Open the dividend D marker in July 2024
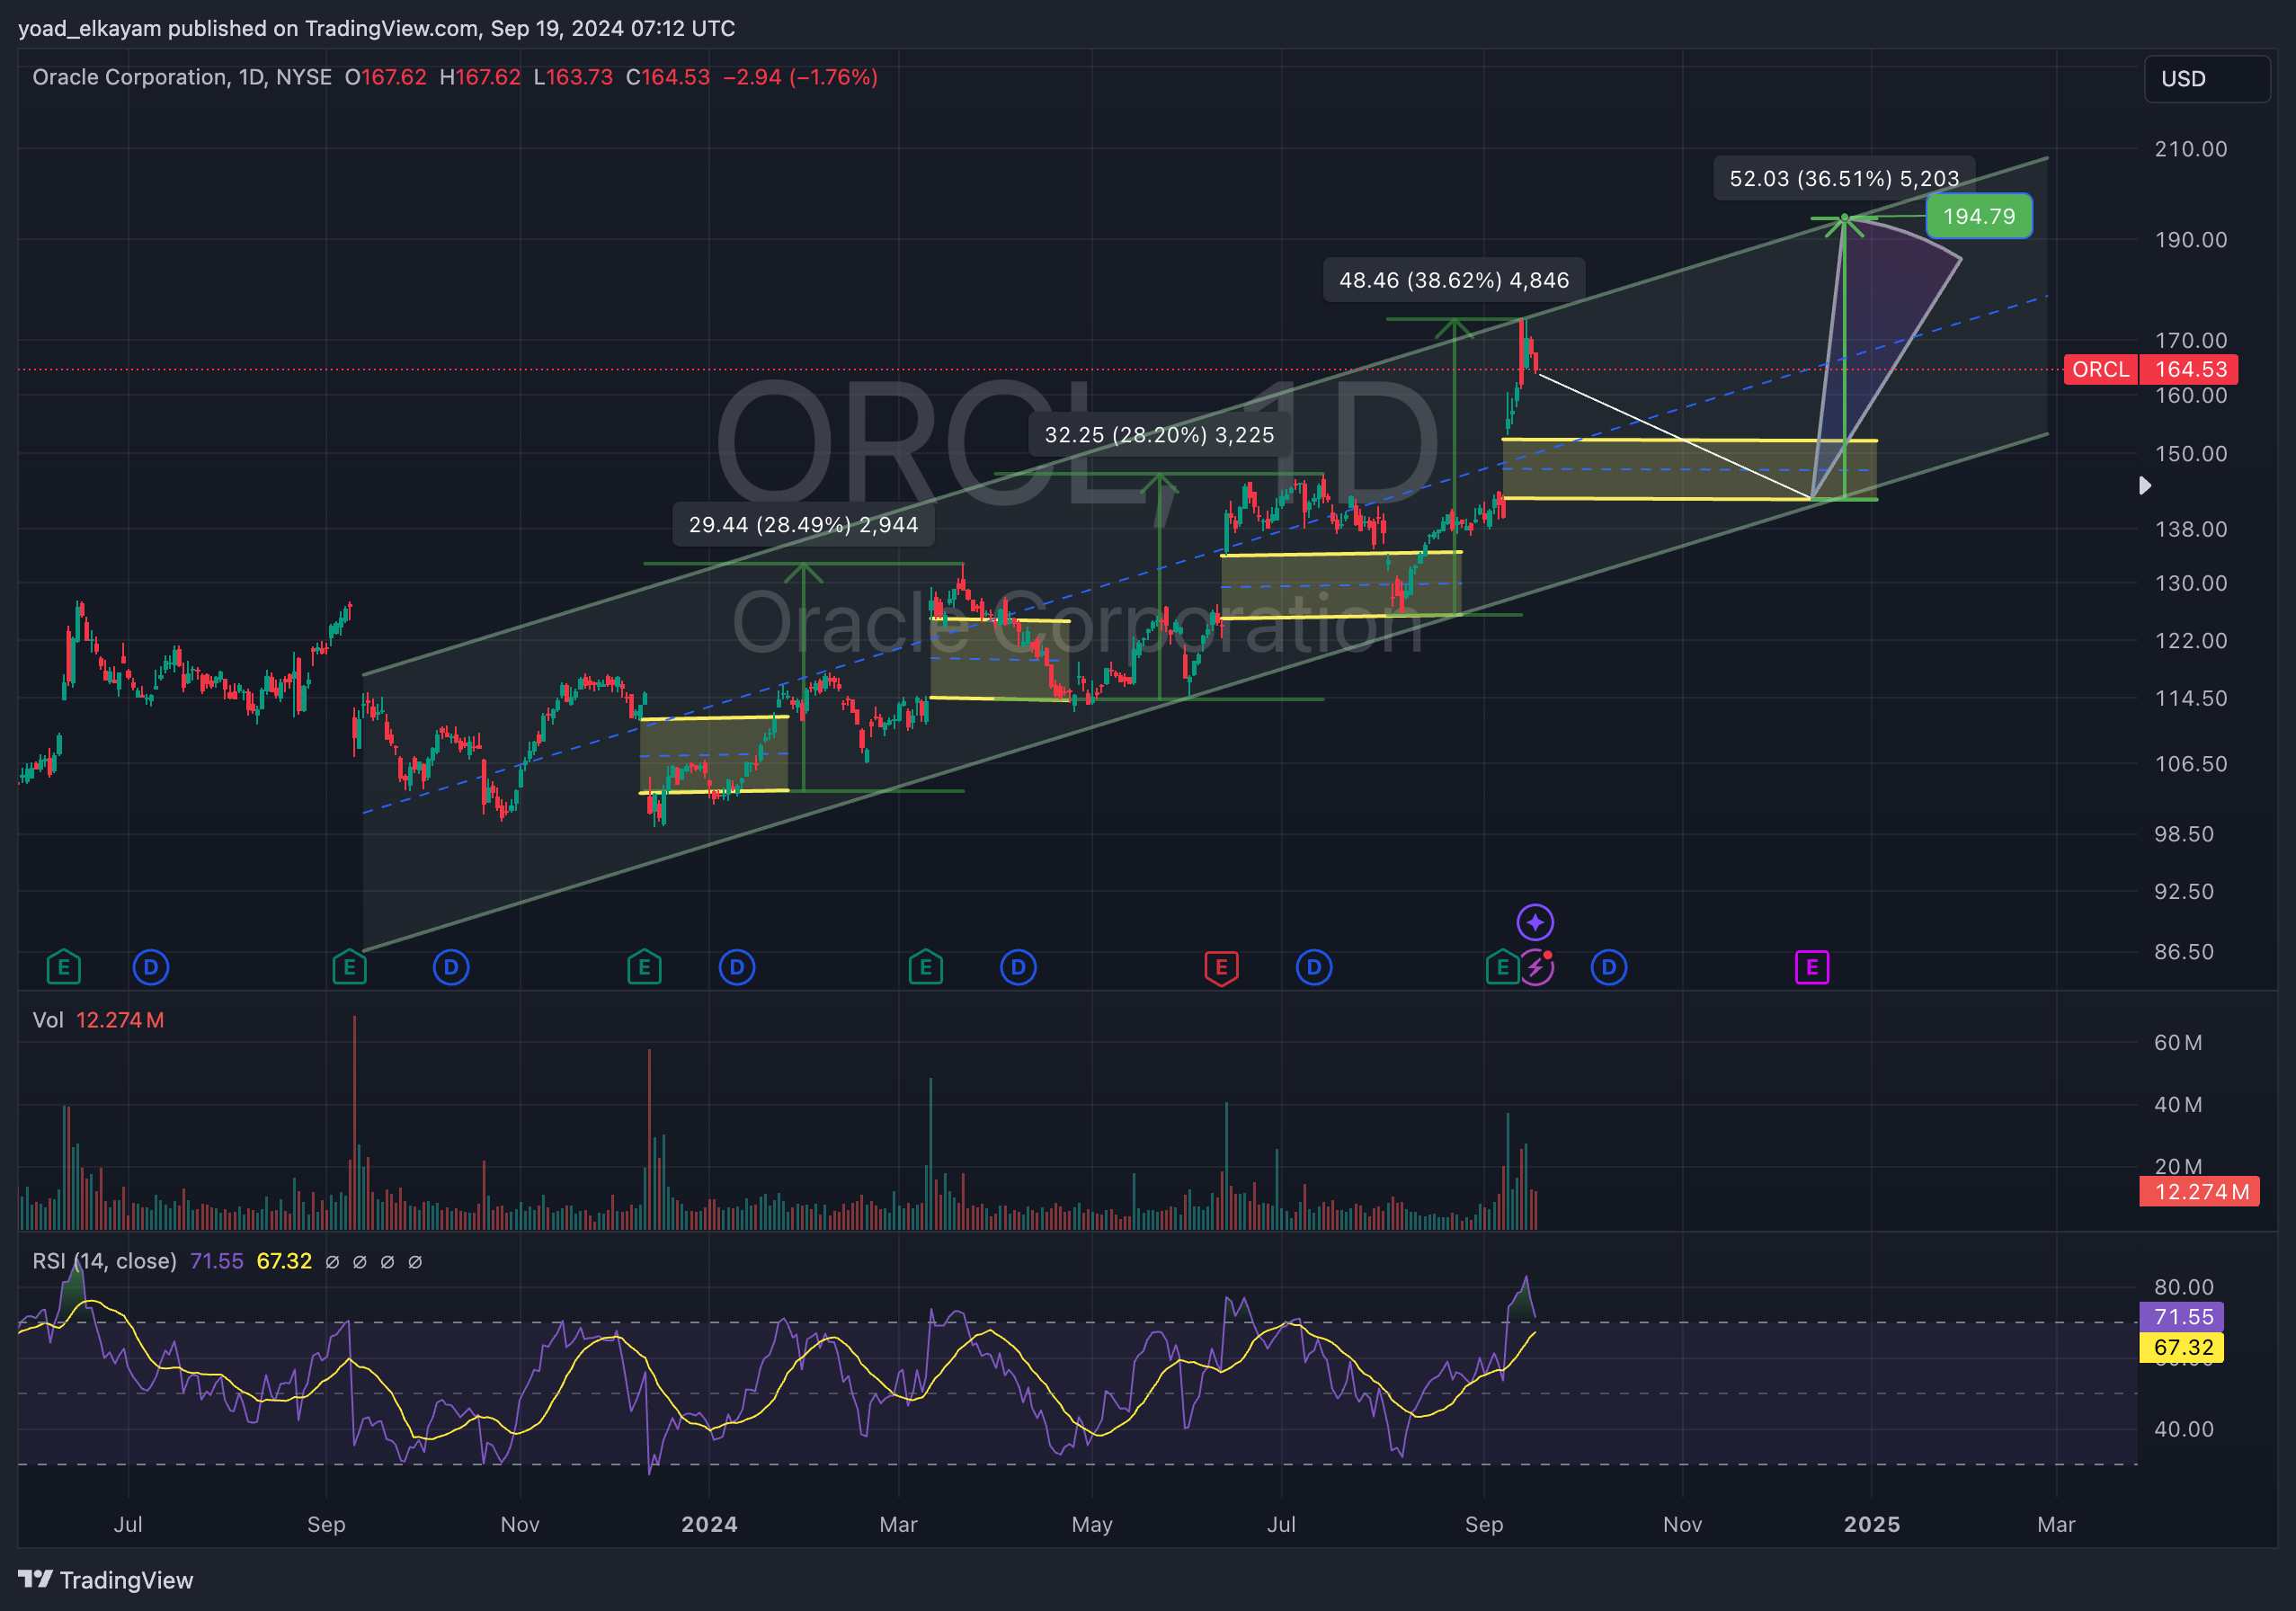Screen dimensions: 2296x1611 (x=1314, y=967)
